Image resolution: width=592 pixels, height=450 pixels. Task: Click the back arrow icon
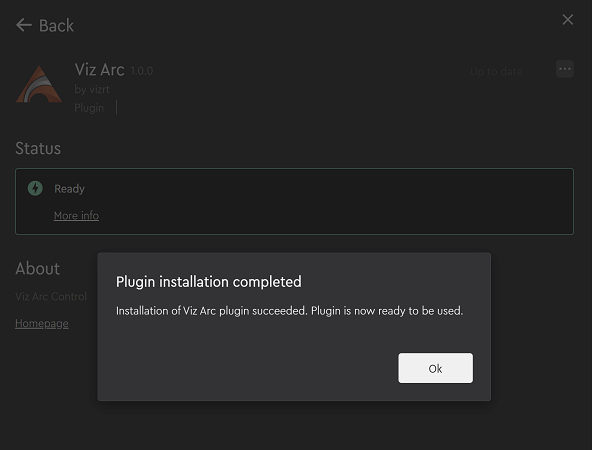pyautogui.click(x=24, y=25)
